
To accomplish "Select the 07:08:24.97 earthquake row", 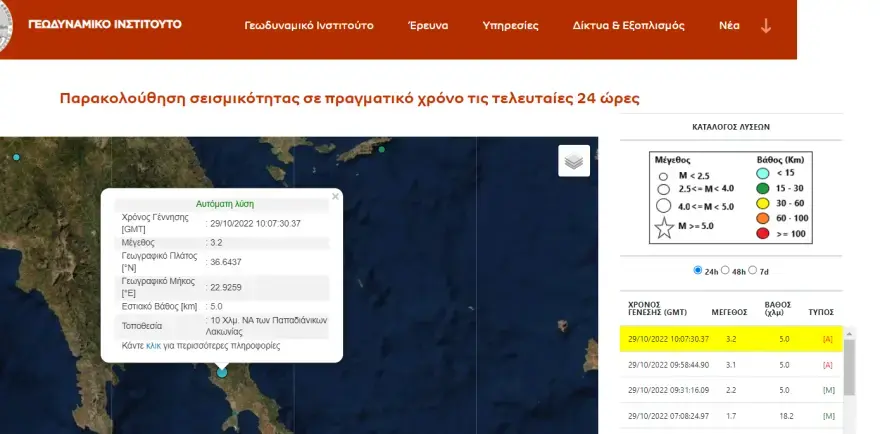I will click(731, 416).
